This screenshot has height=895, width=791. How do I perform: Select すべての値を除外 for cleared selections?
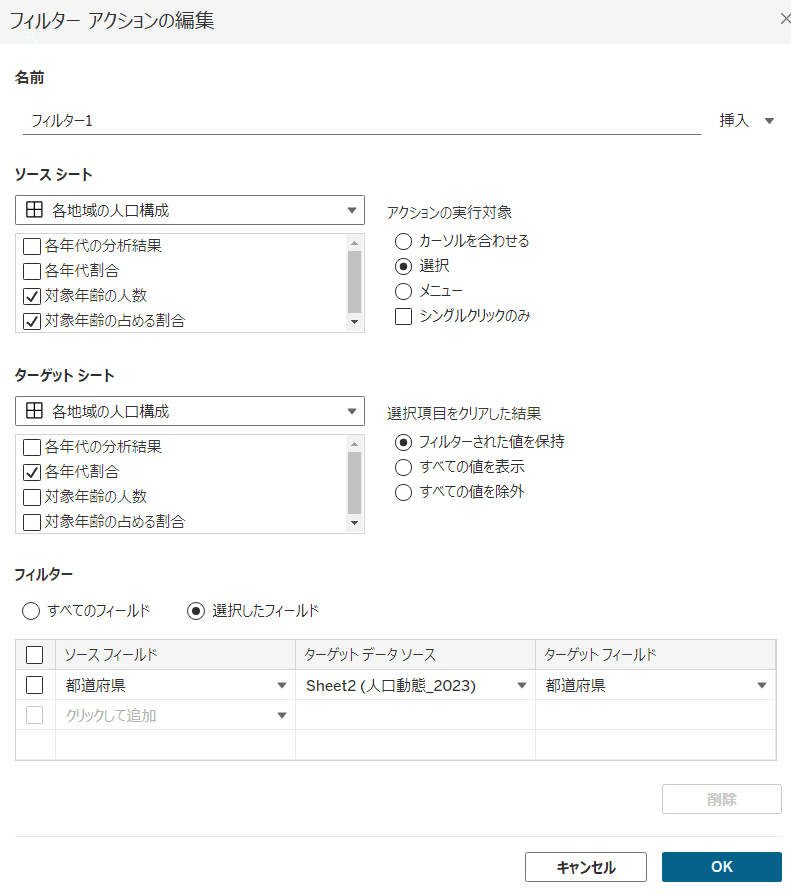click(403, 492)
